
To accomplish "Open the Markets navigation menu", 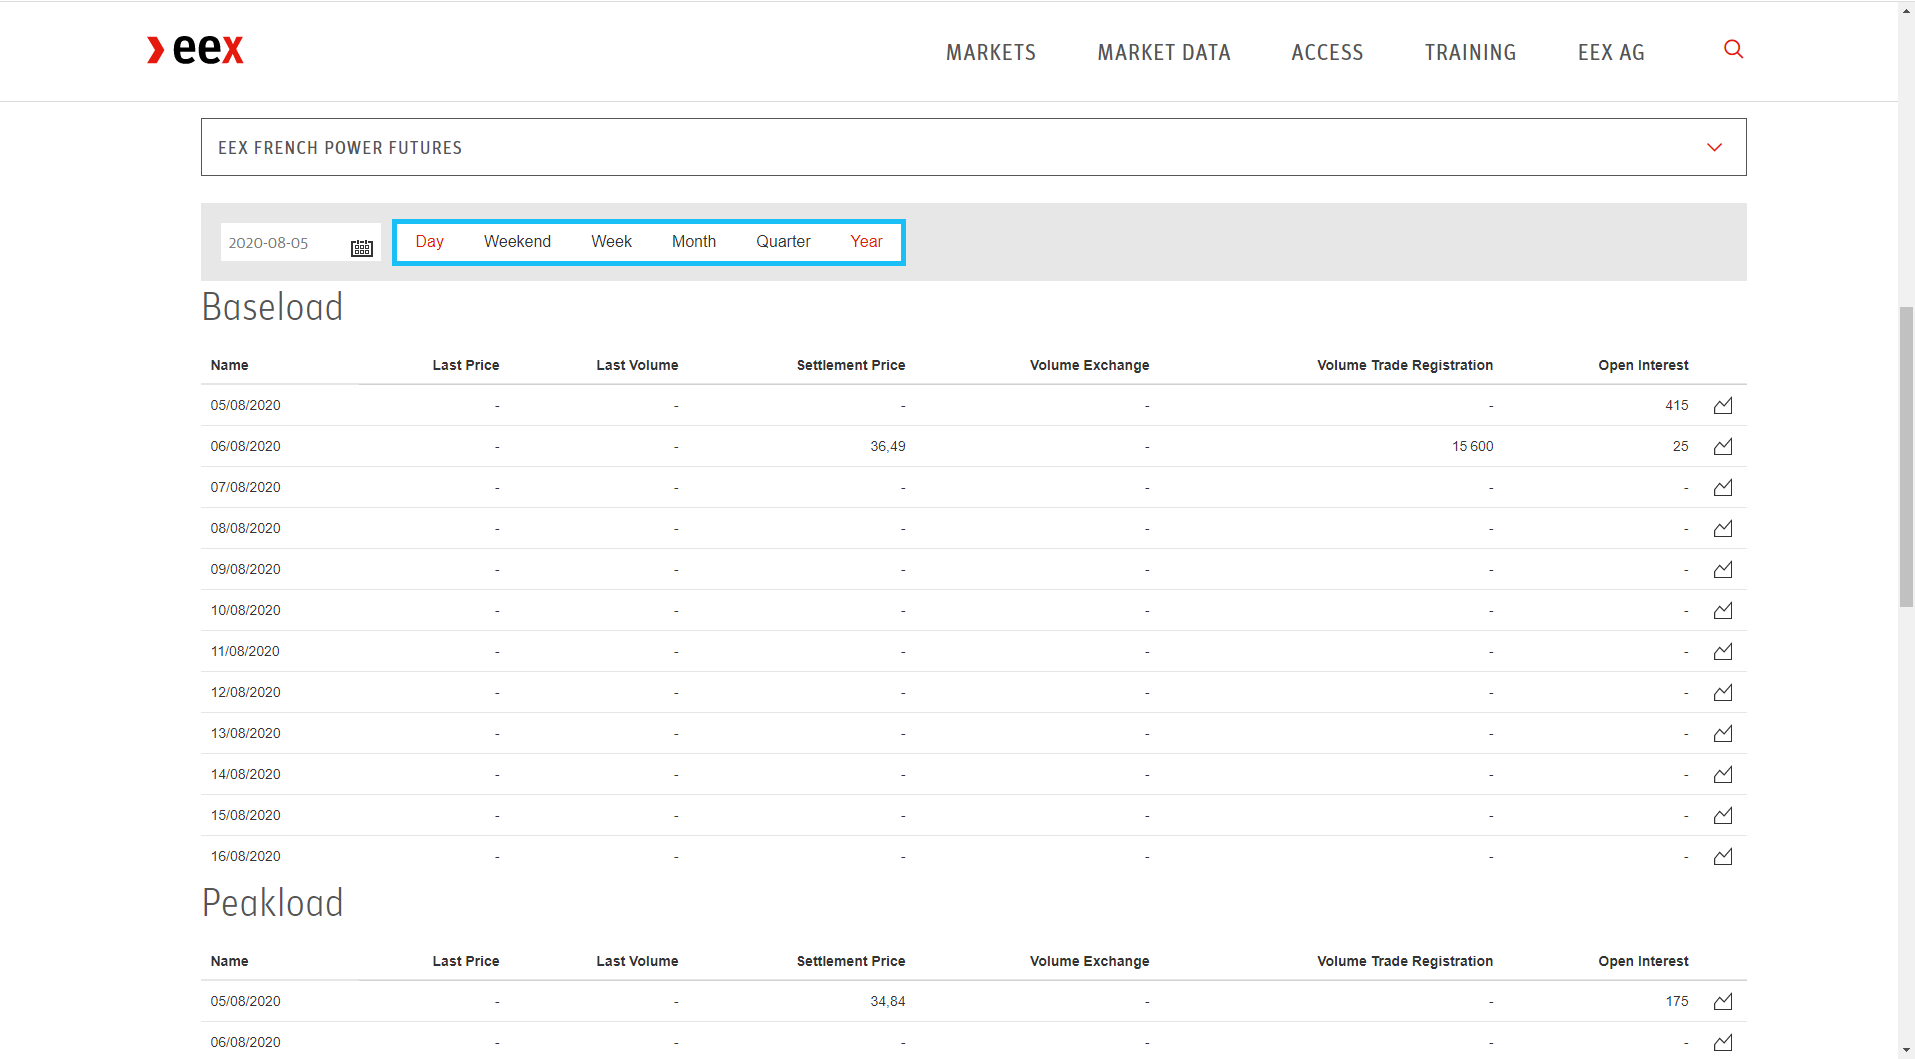I will tap(990, 53).
